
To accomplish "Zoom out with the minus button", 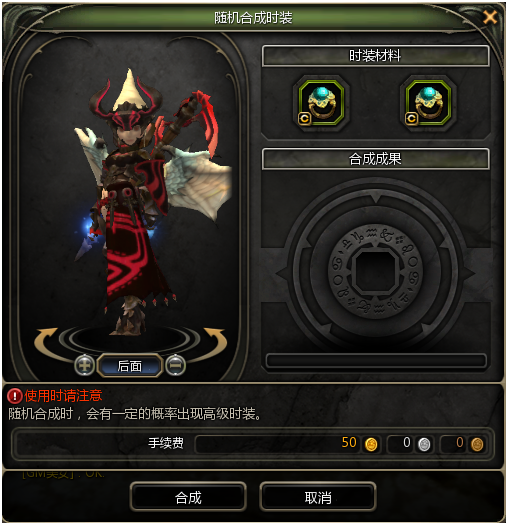I will coord(175,365).
